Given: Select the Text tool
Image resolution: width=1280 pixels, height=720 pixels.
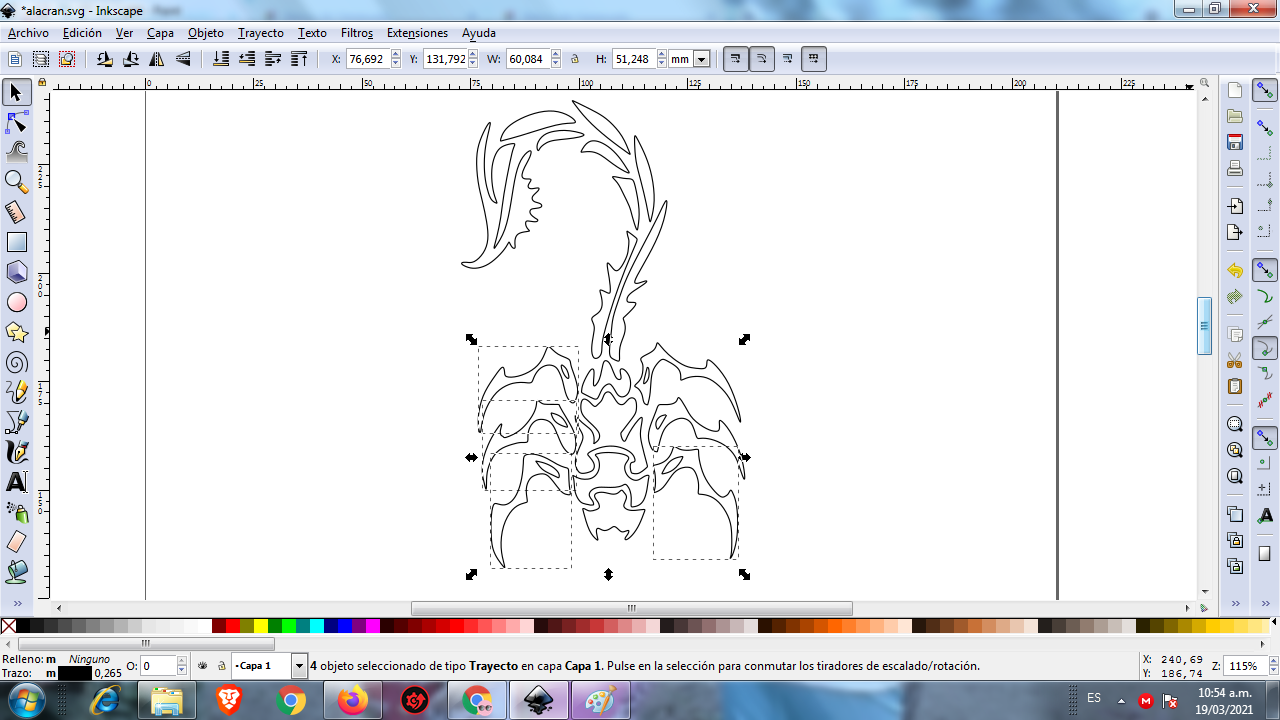Looking at the screenshot, I should click(x=16, y=482).
